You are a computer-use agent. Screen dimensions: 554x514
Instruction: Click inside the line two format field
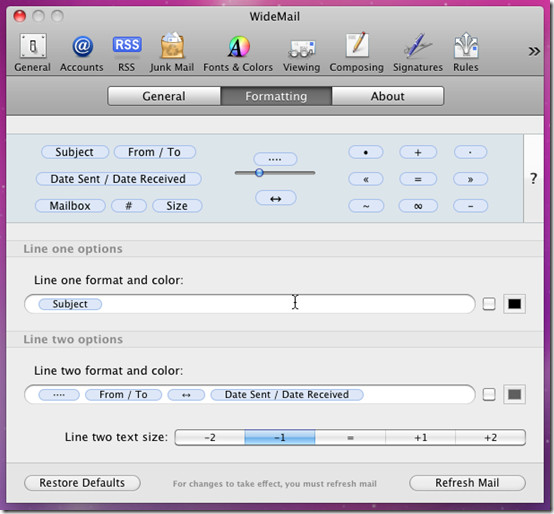tap(249, 394)
